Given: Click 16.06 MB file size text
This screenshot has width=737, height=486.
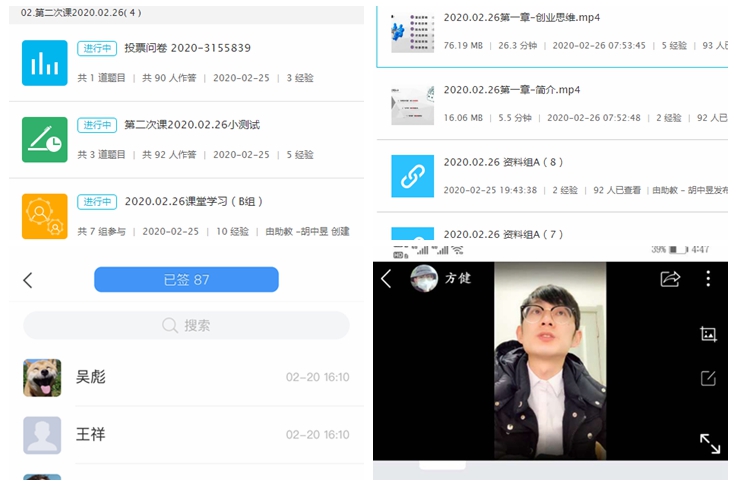Looking at the screenshot, I should click(463, 118).
